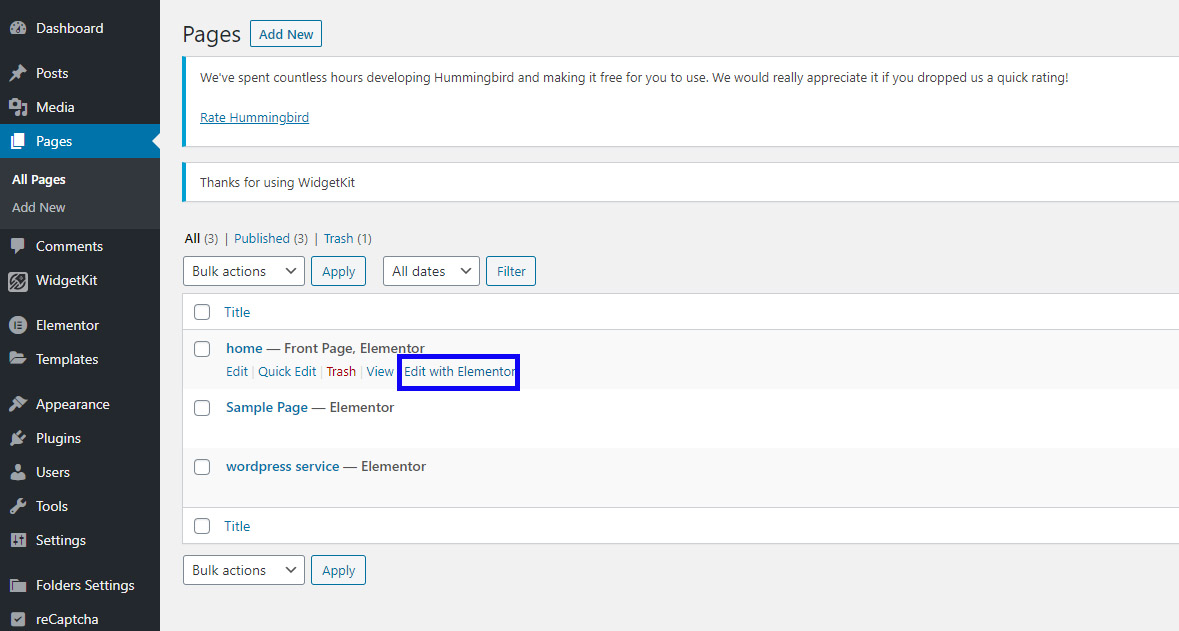Sort by Title in table footer
Image resolution: width=1179 pixels, height=631 pixels.
(x=237, y=526)
